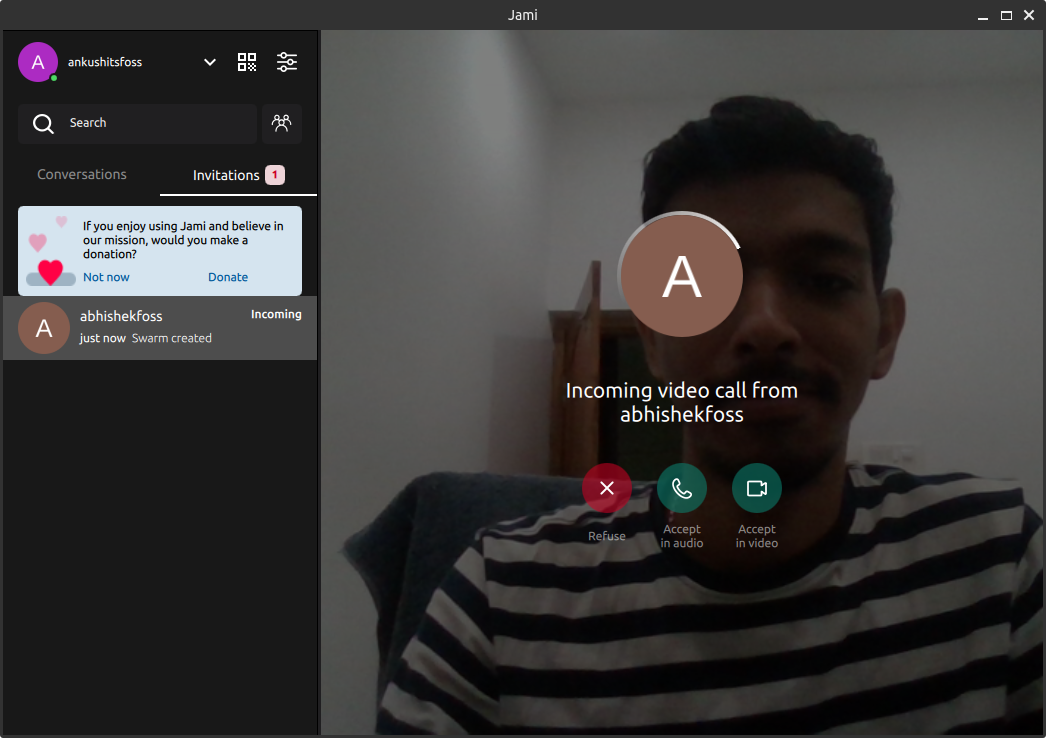Open the search magnifier icon
Image resolution: width=1046 pixels, height=738 pixels.
click(x=43, y=123)
